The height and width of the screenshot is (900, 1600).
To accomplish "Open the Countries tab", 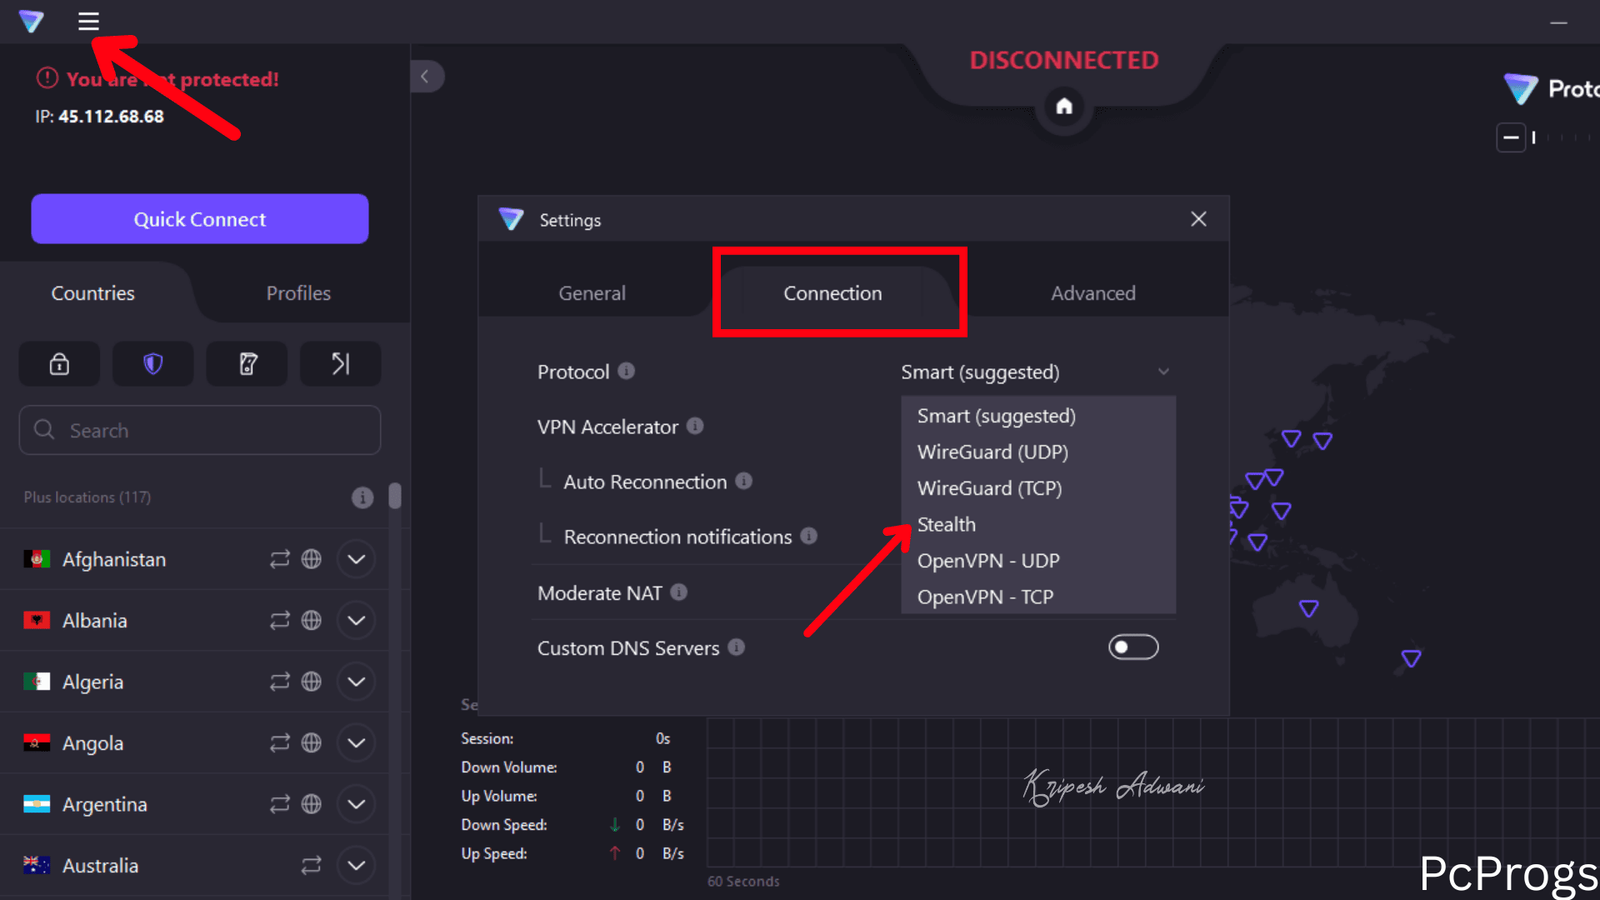I will tap(93, 293).
